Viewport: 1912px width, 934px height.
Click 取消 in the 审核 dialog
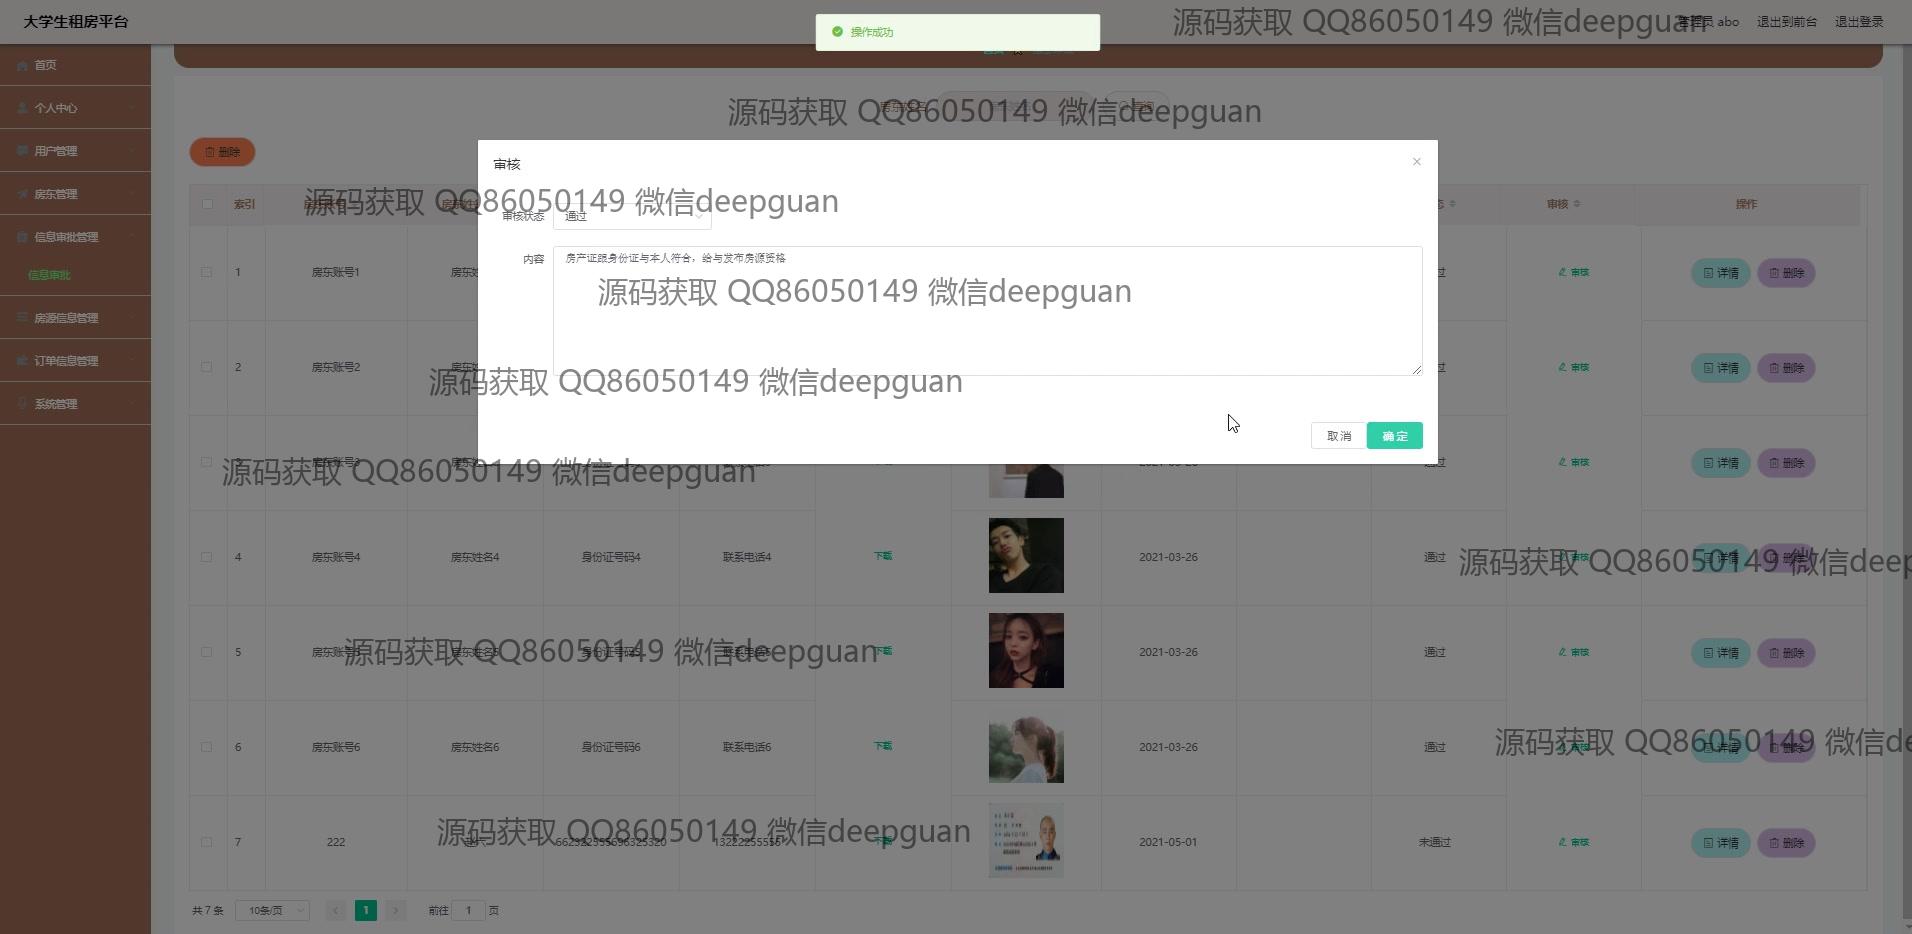pos(1339,436)
